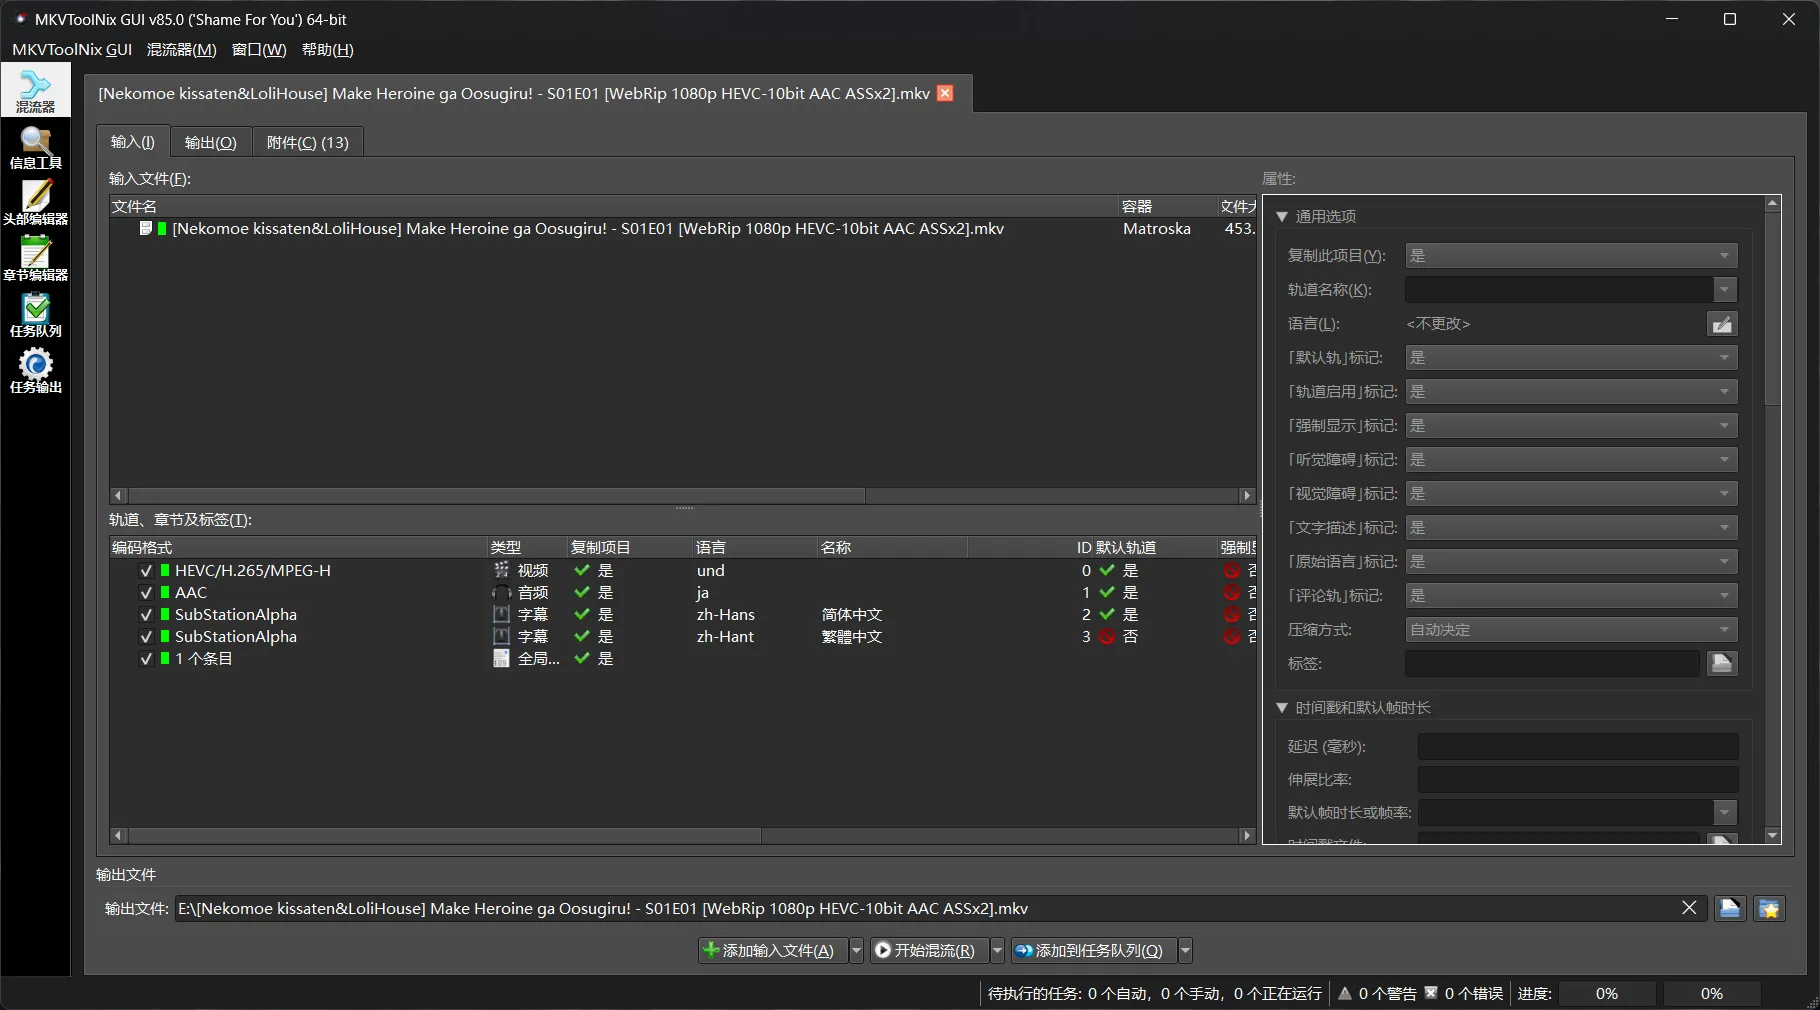Open the 任务输出 job output view
The width and height of the screenshot is (1820, 1010).
(36, 371)
